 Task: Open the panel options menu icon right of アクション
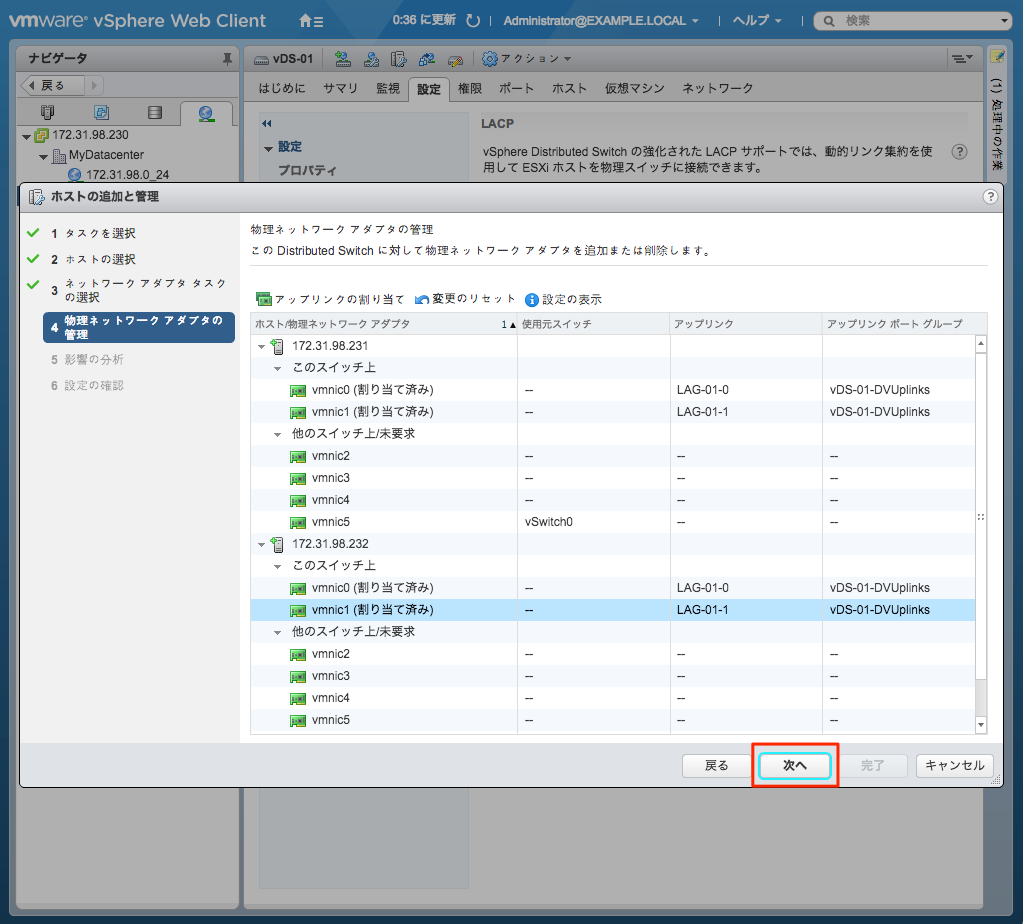(962, 59)
